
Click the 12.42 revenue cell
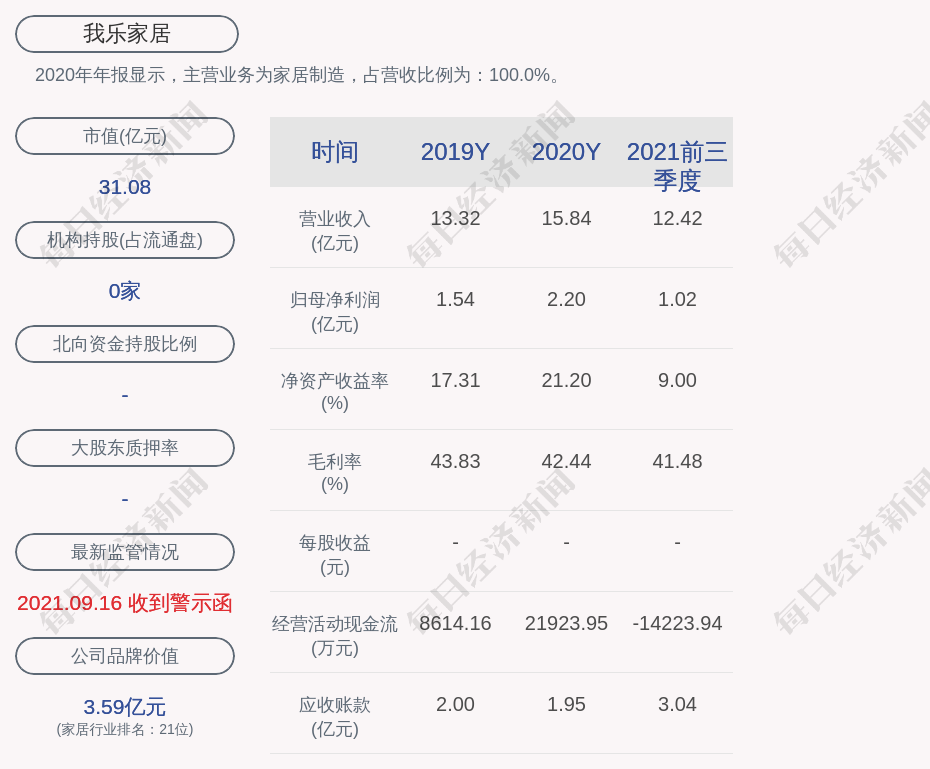click(x=677, y=219)
